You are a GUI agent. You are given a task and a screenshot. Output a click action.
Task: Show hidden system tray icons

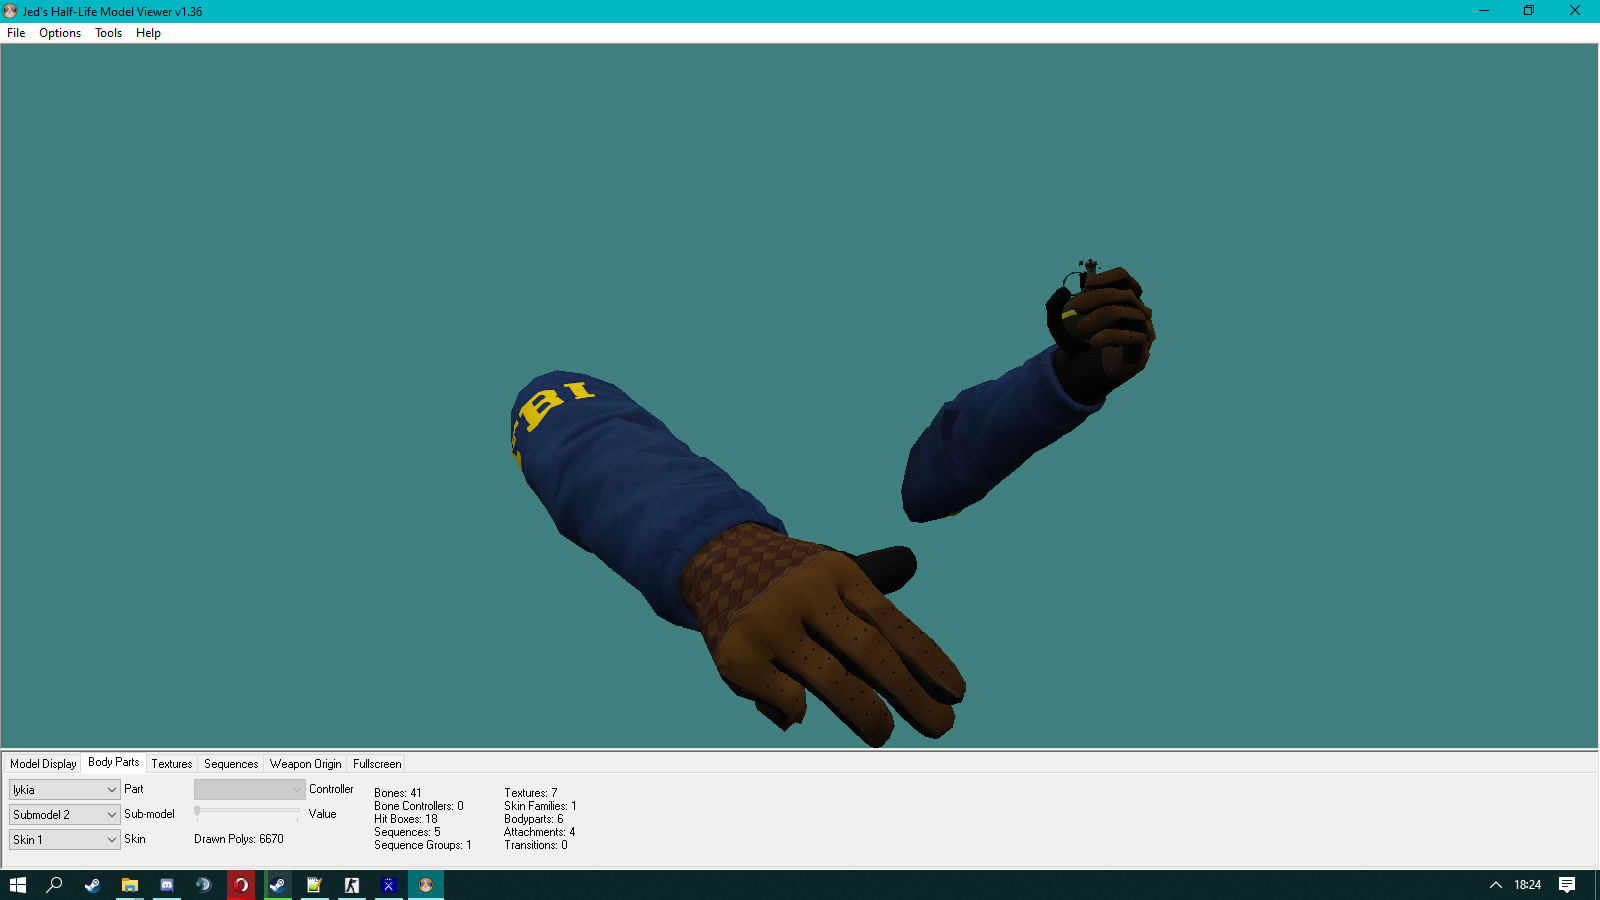[1496, 885]
